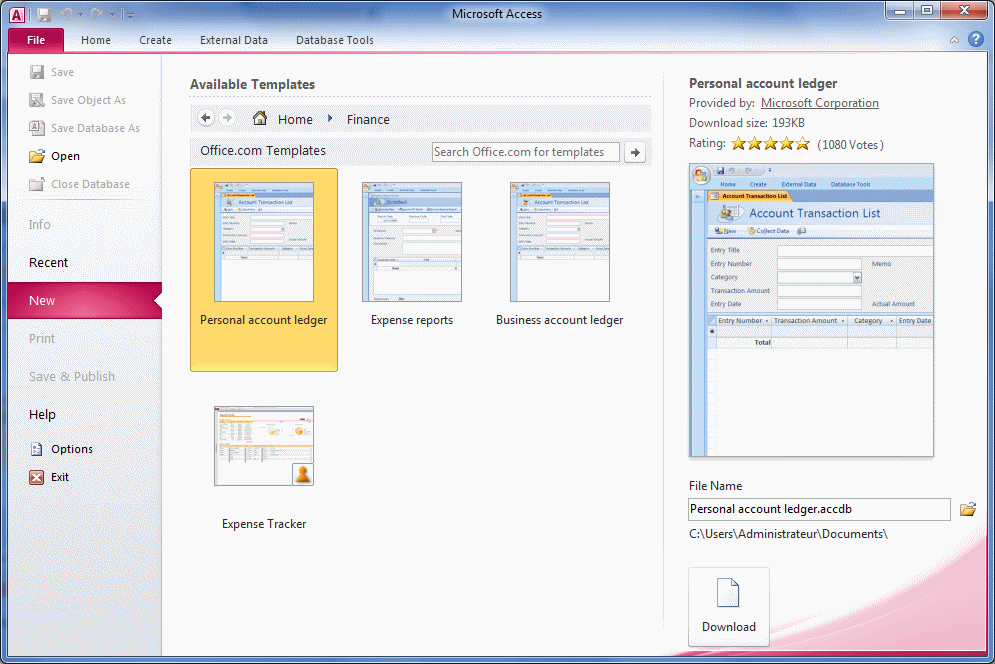The height and width of the screenshot is (664, 995).
Task: Rate the template using the star rating
Action: coord(770,144)
